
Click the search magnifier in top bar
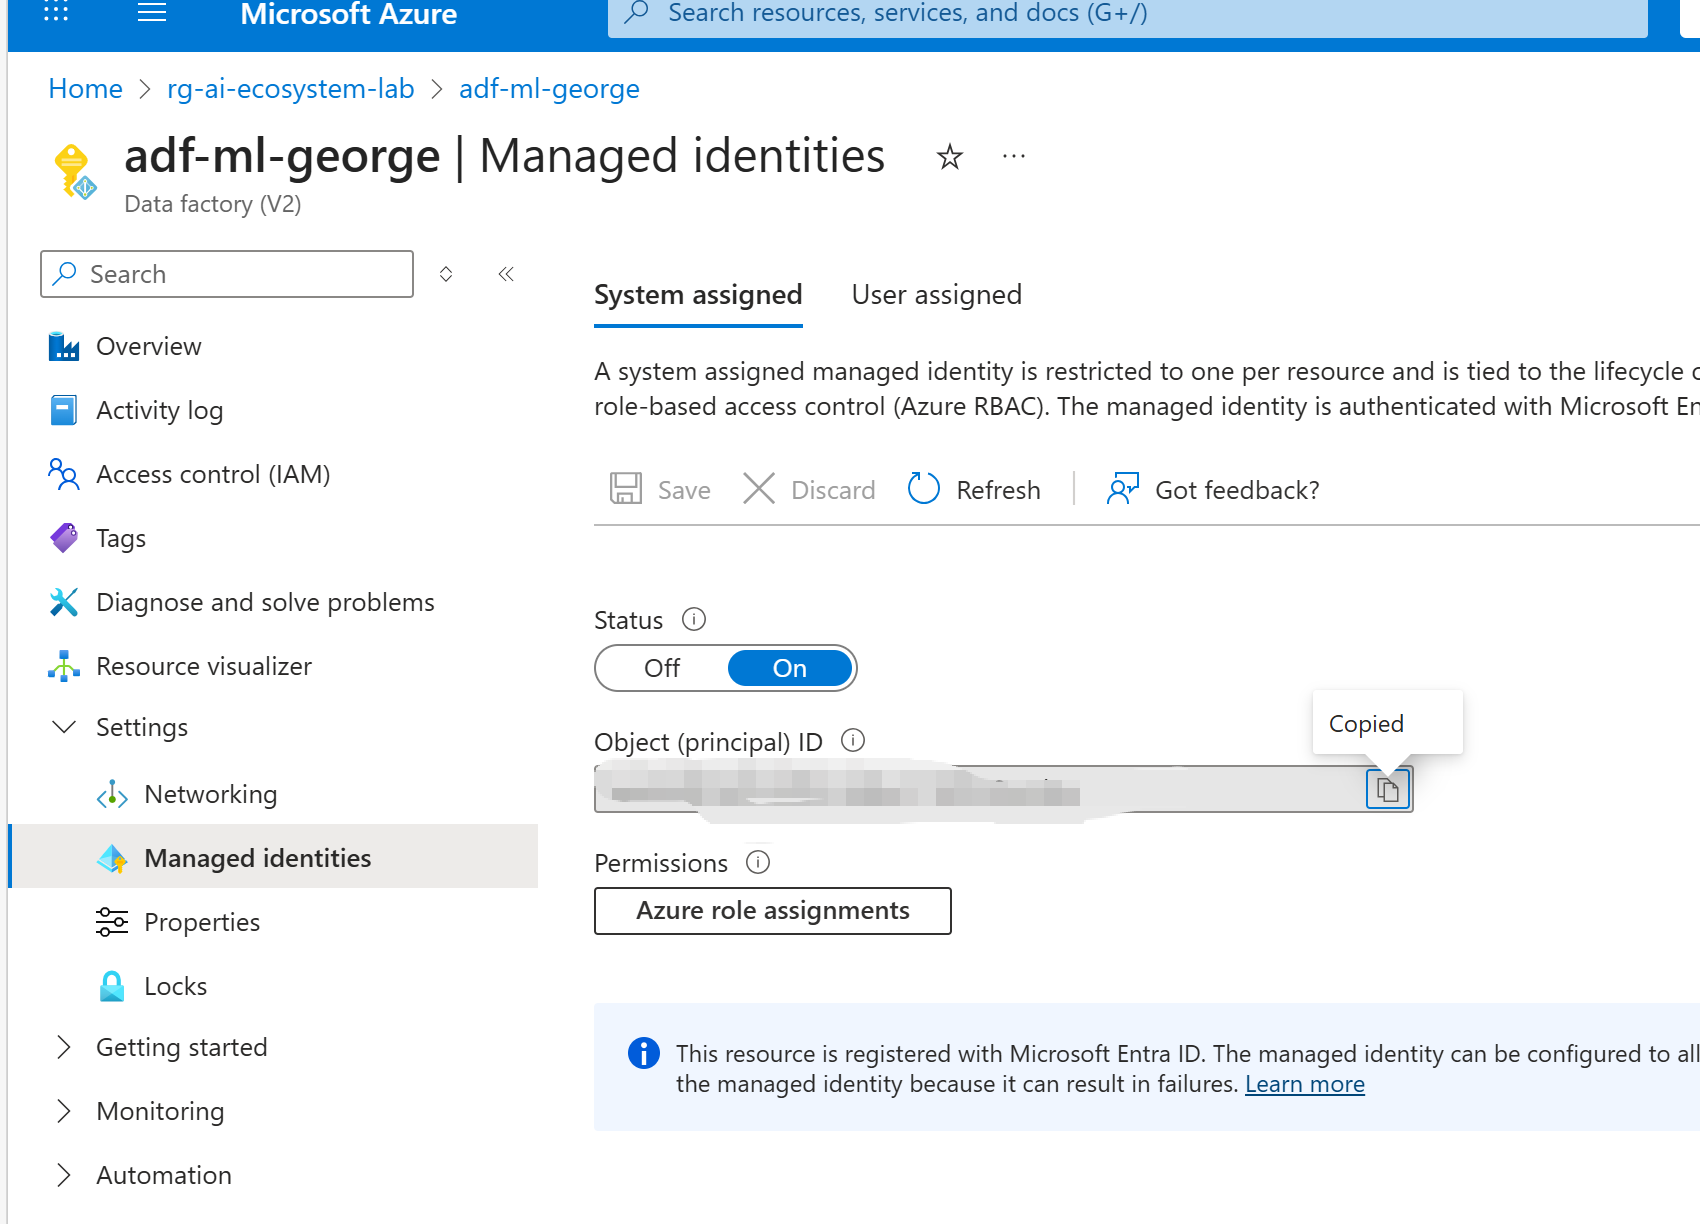[x=637, y=13]
